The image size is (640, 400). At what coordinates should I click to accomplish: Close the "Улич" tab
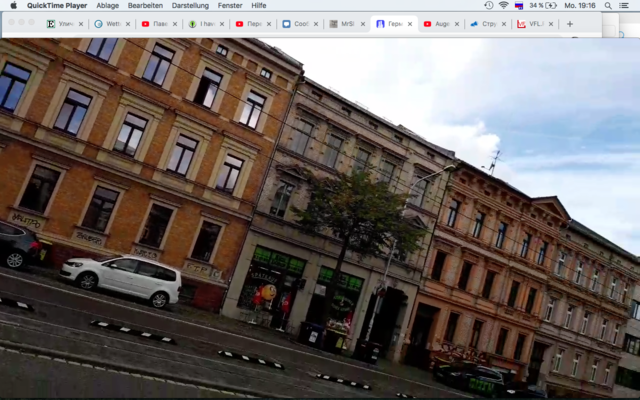pos(81,24)
